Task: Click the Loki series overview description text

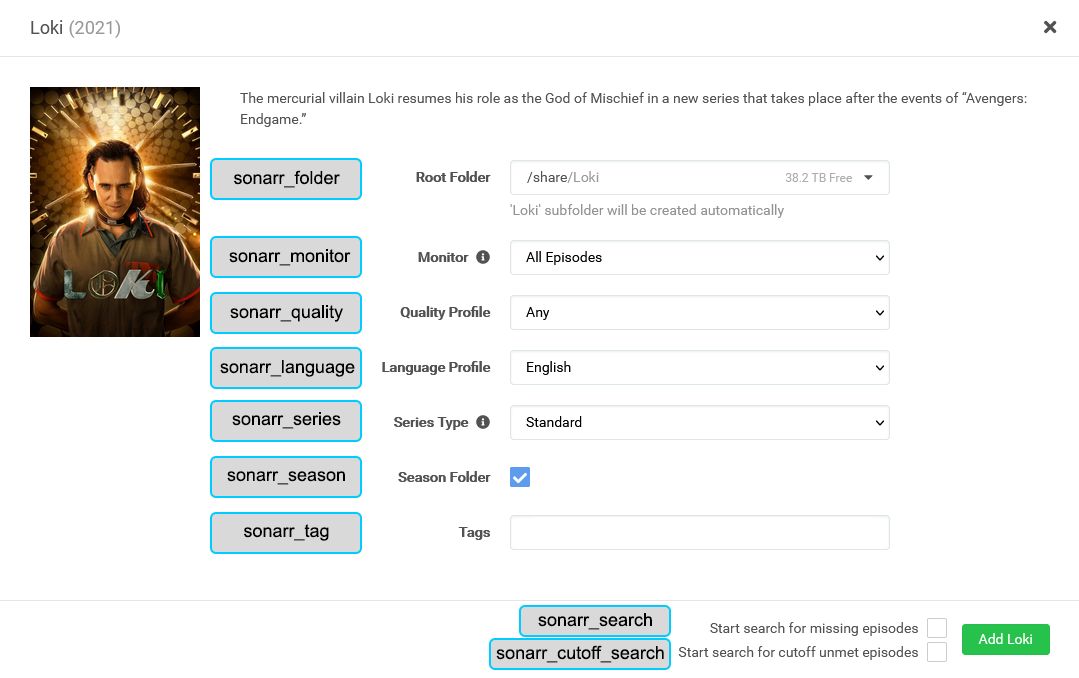Action: (x=633, y=109)
